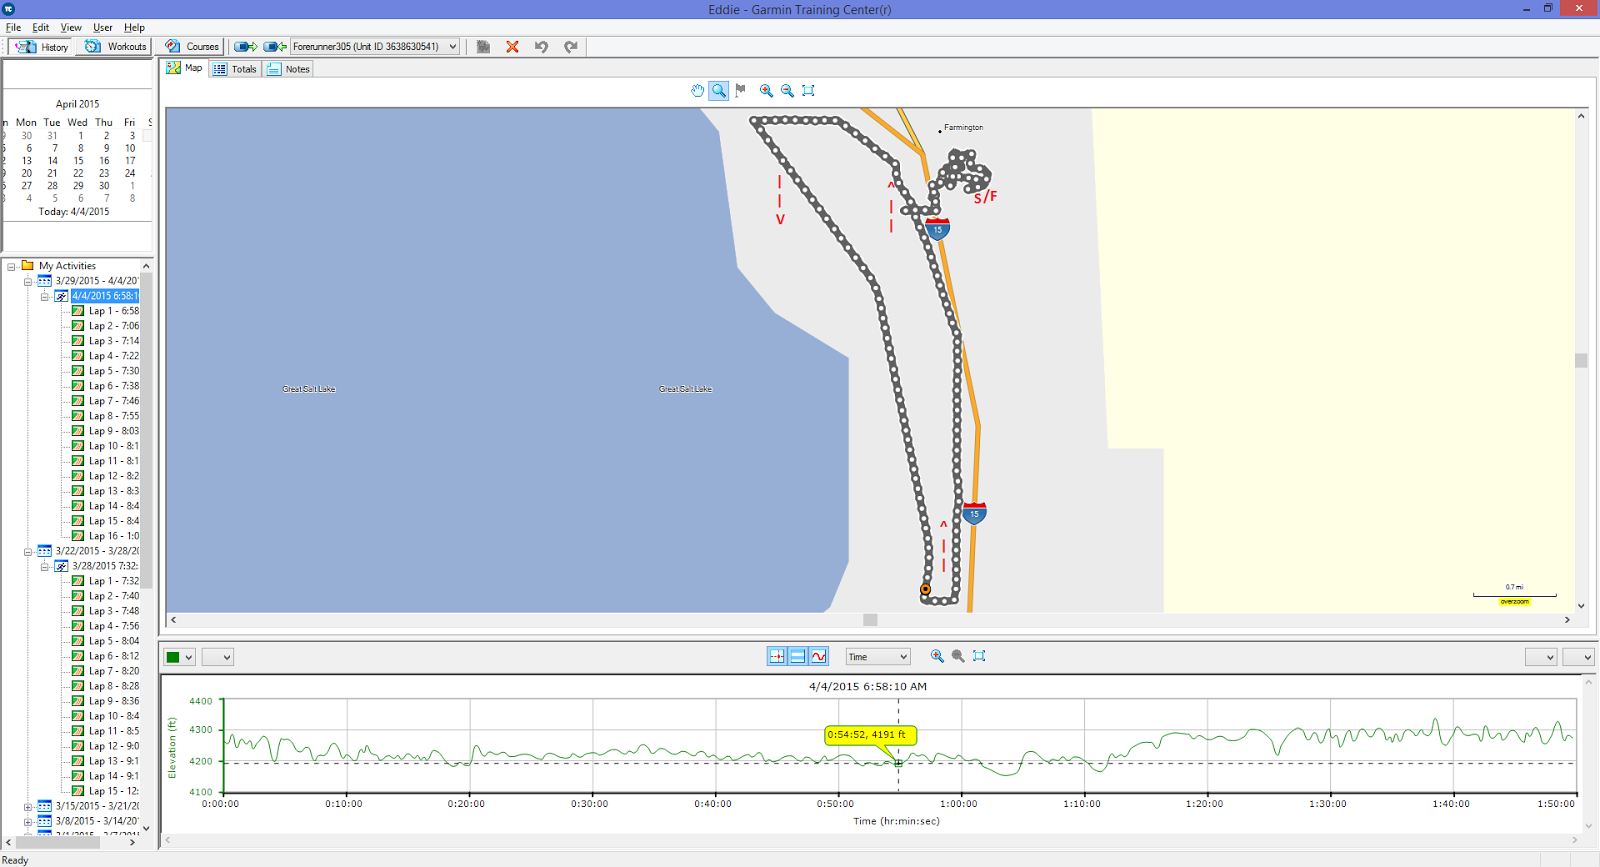Select Lap 5 - 7:30 in the tree

pyautogui.click(x=114, y=371)
